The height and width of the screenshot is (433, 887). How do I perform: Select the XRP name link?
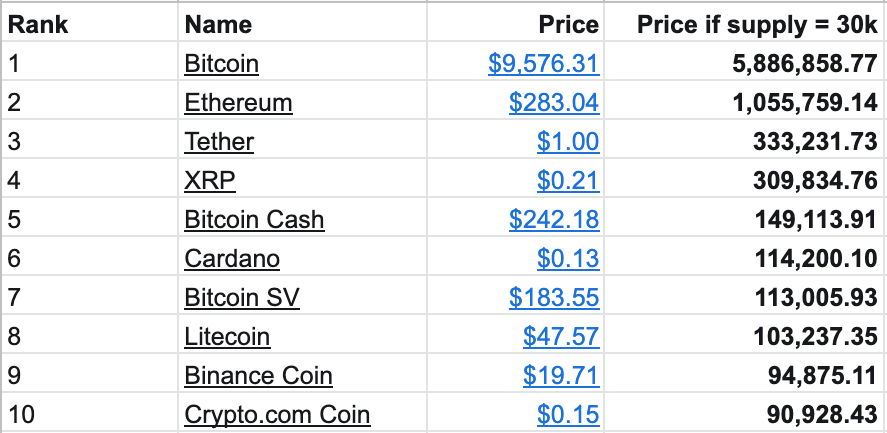(209, 181)
